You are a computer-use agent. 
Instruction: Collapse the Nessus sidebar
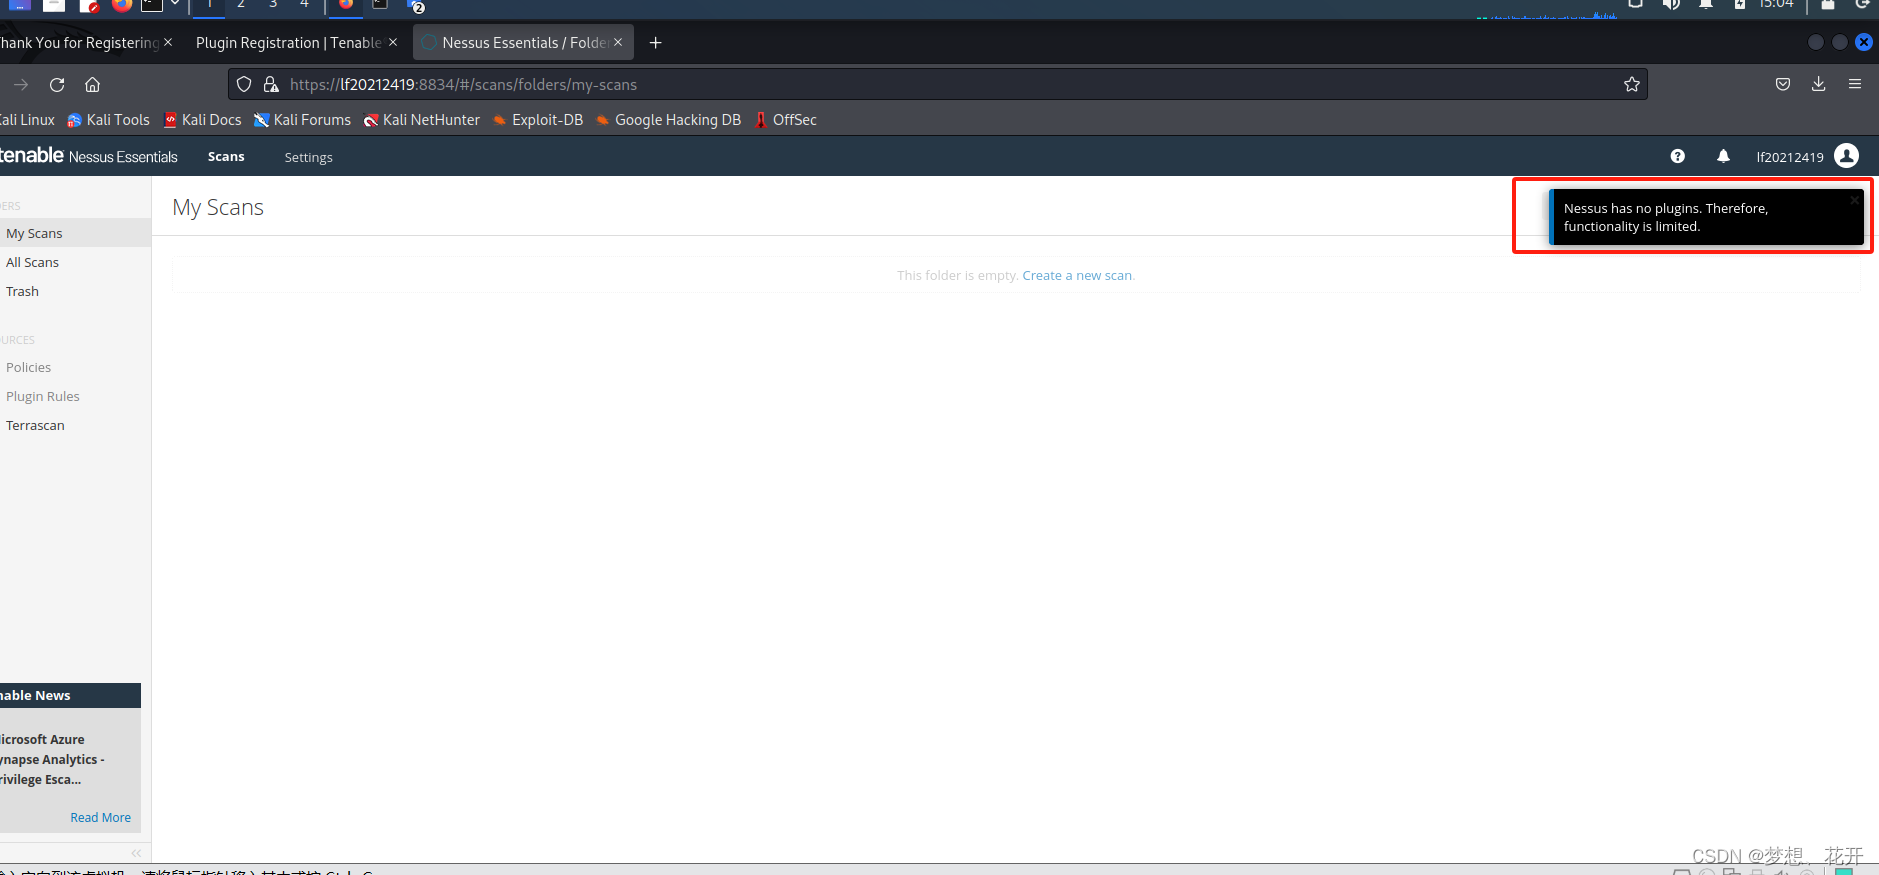pyautogui.click(x=136, y=853)
